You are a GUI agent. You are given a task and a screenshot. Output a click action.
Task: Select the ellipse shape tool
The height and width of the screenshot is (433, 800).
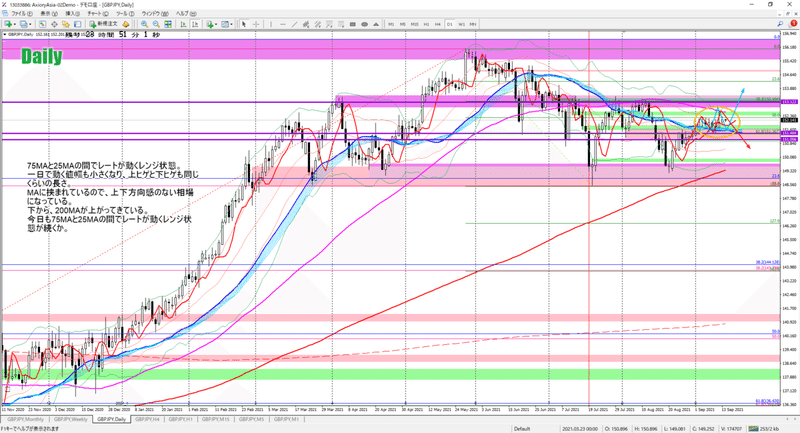tap(364, 24)
